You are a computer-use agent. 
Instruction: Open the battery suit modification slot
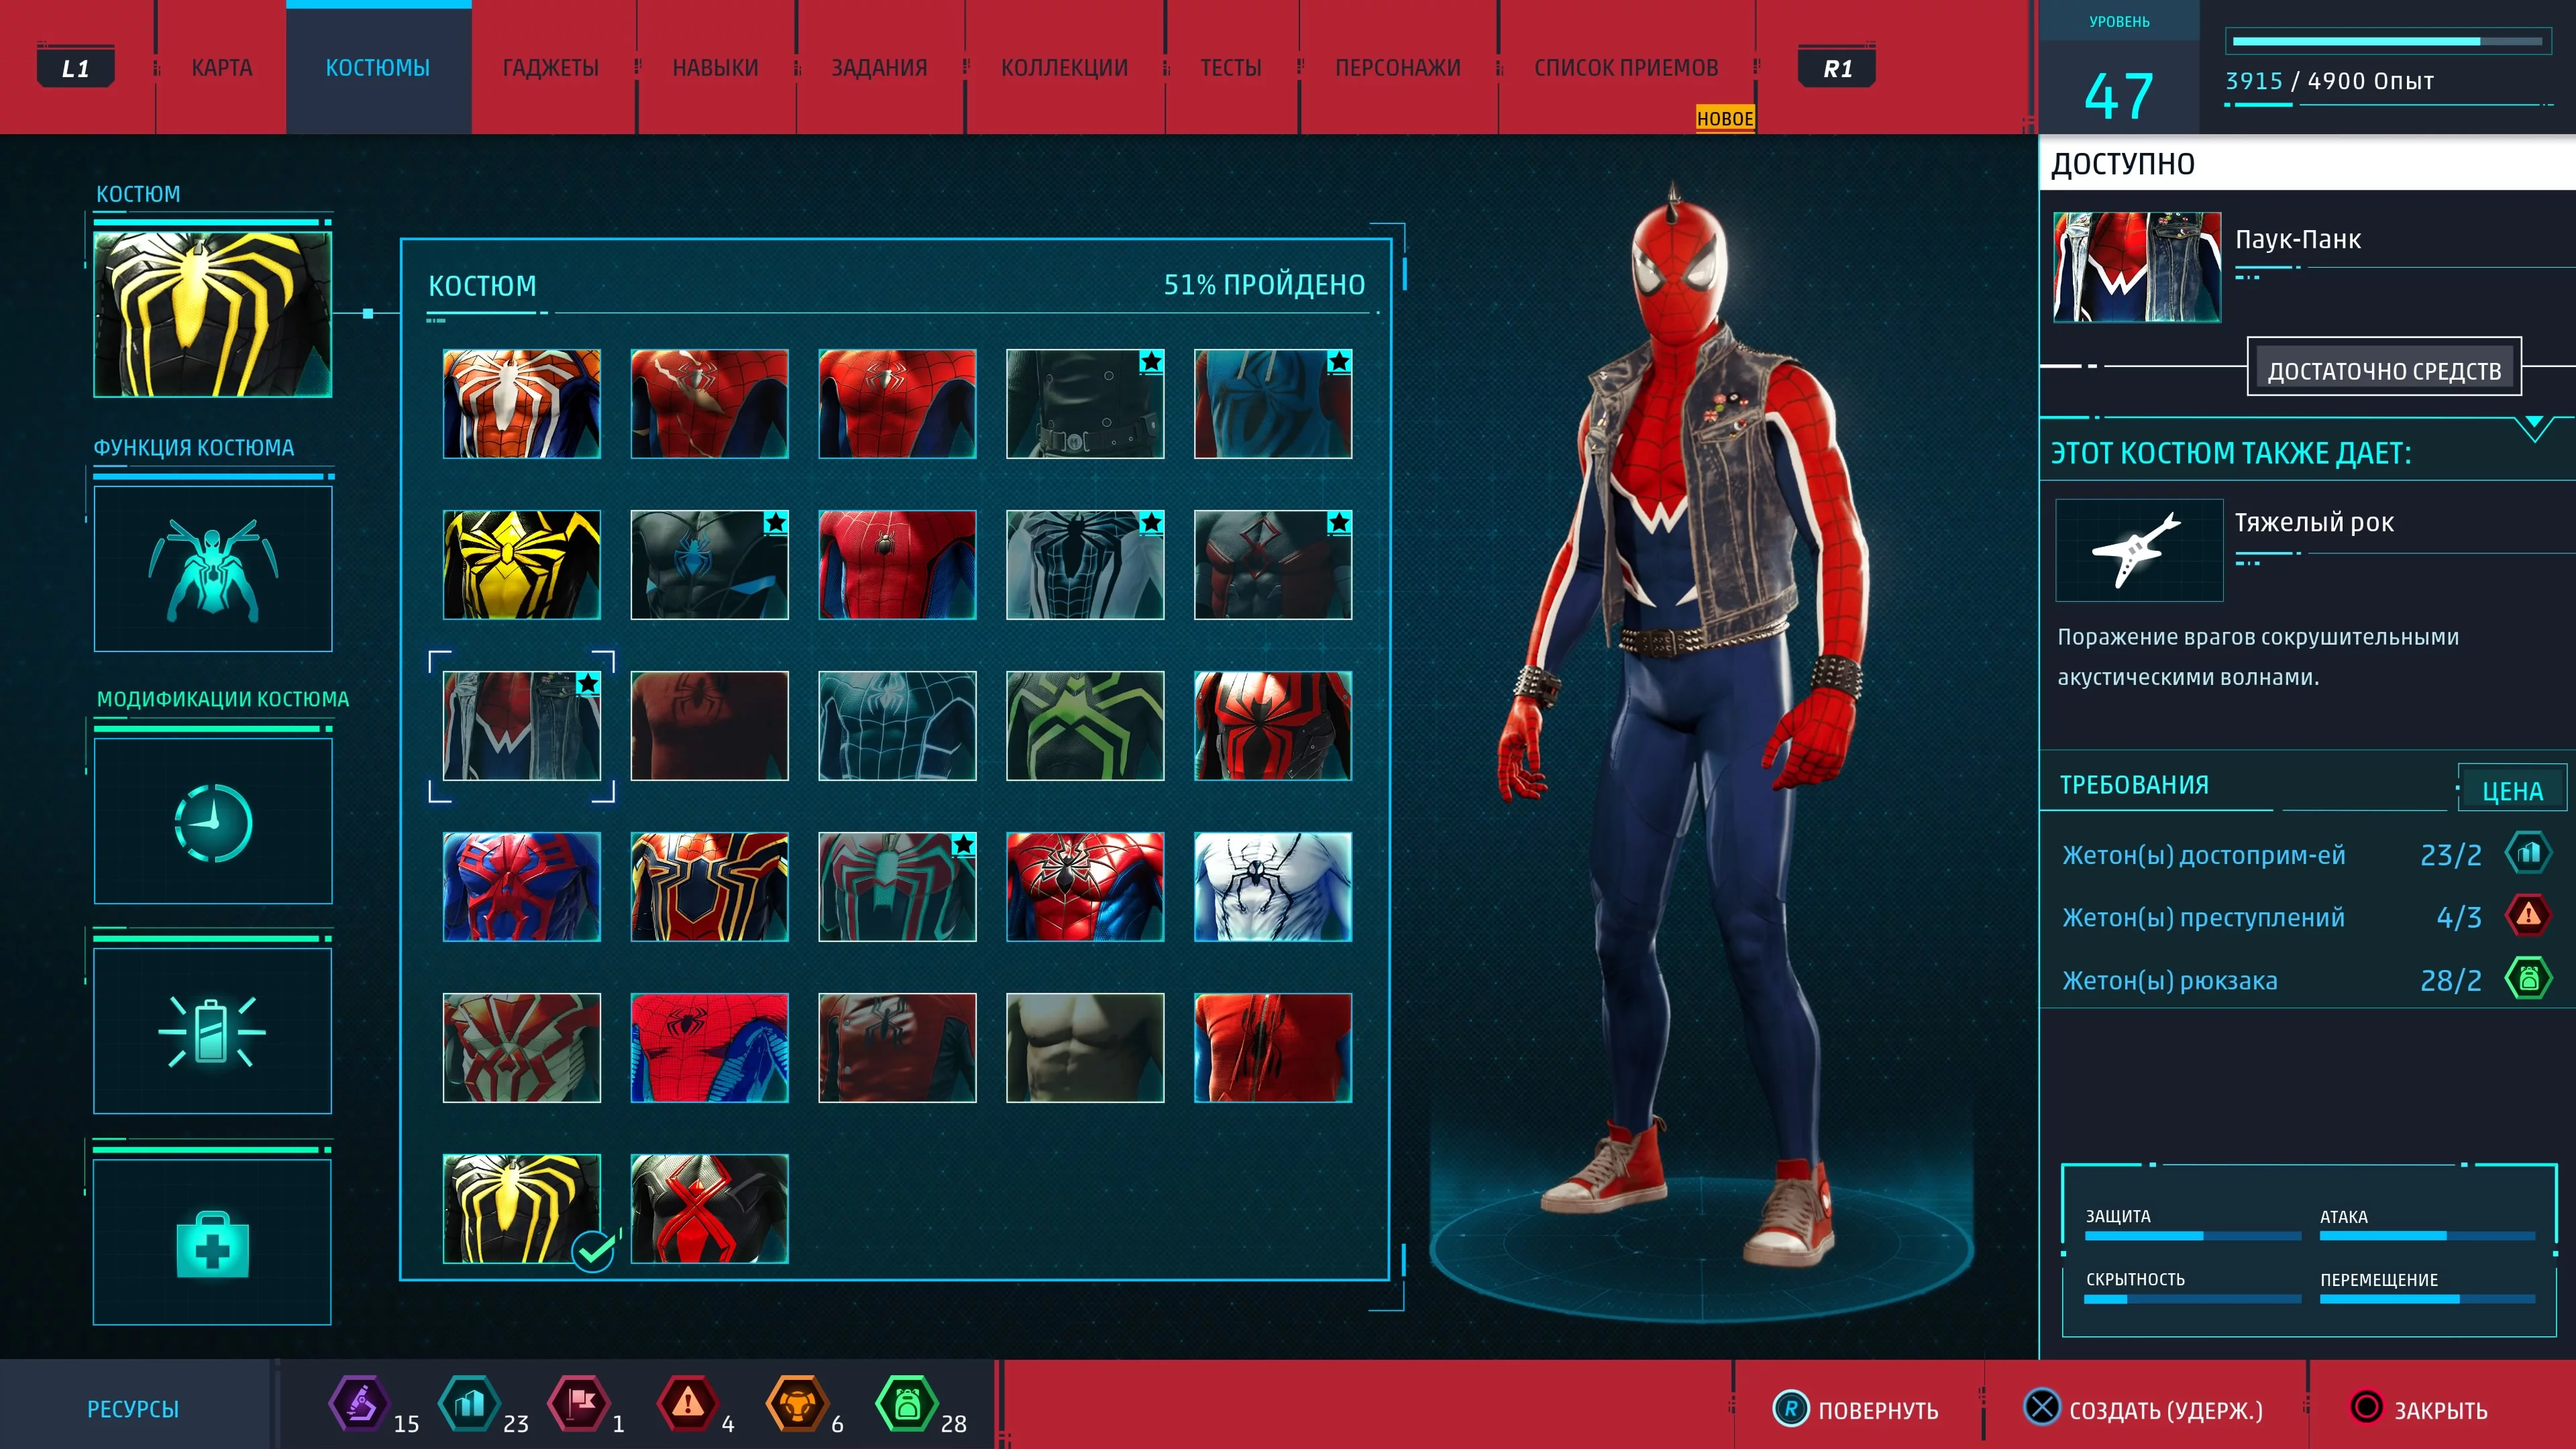click(x=213, y=1030)
